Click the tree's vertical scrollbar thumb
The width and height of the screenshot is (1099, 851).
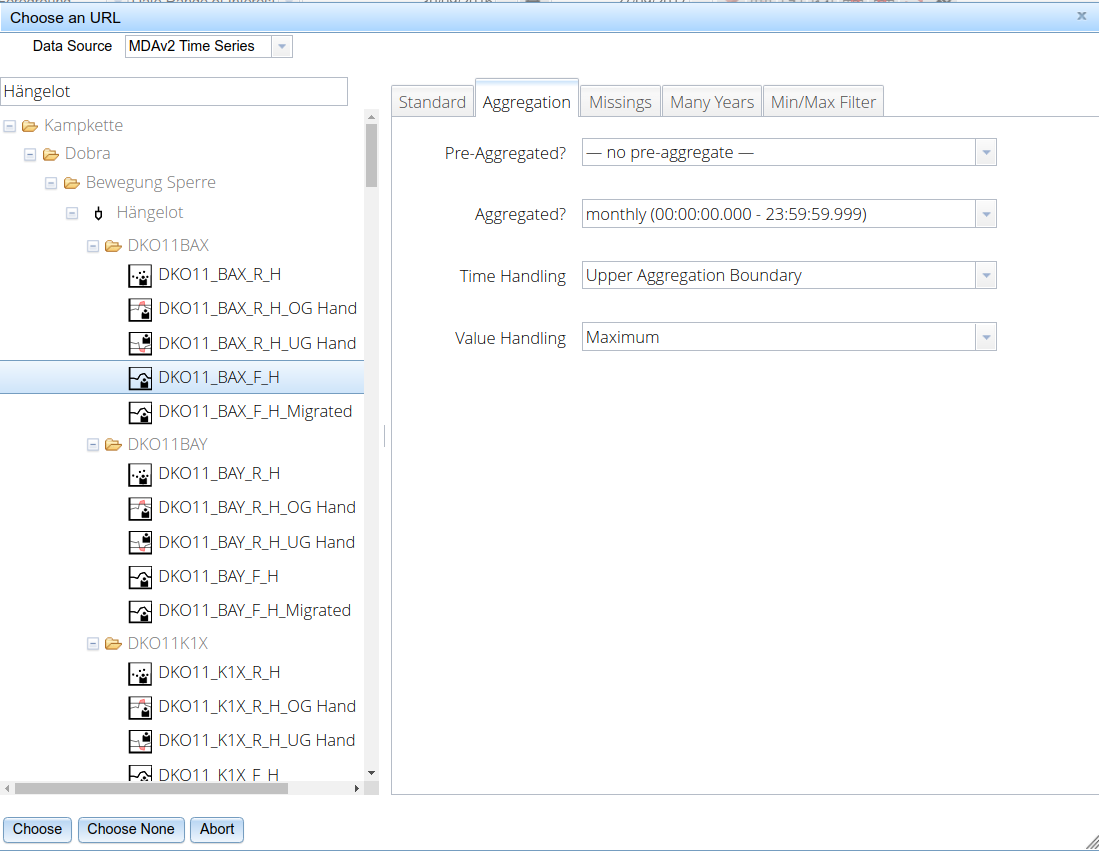coord(372,155)
